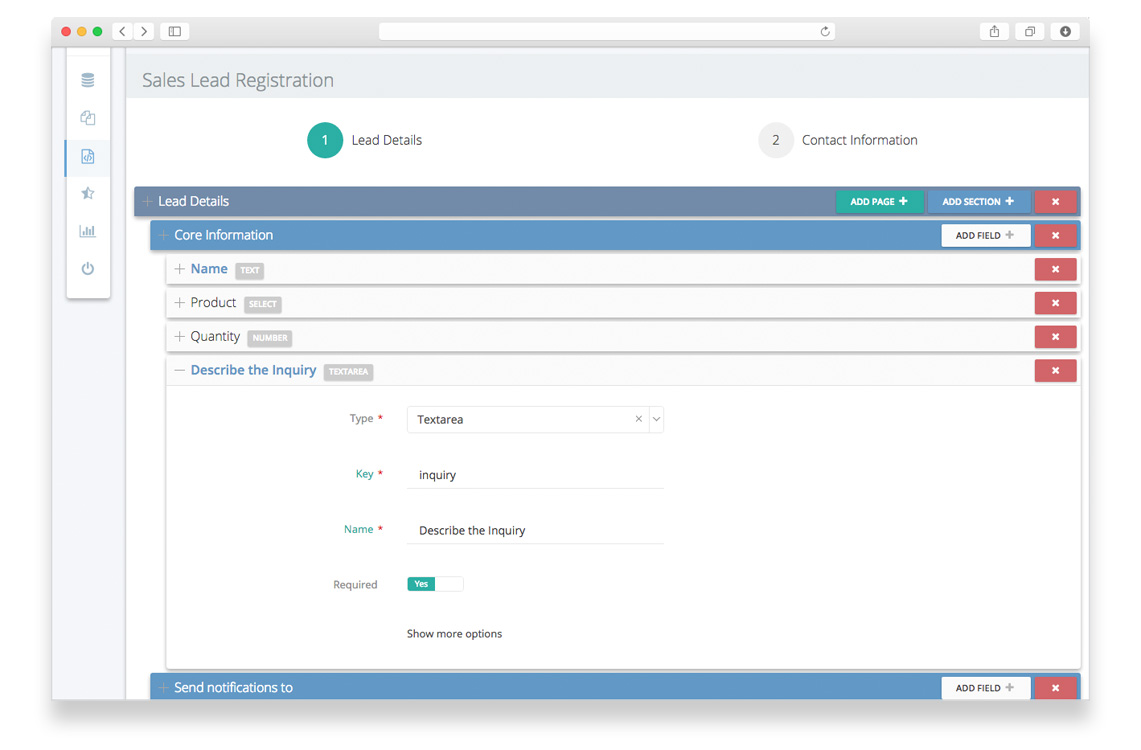1141x750 pixels.
Task: Toggle the Required switch off
Action: (x=435, y=584)
